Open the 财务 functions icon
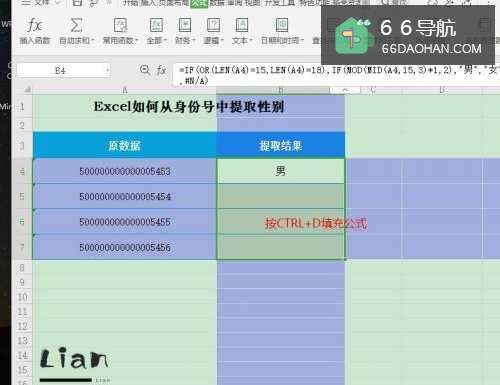500x385 pixels. click(185, 26)
